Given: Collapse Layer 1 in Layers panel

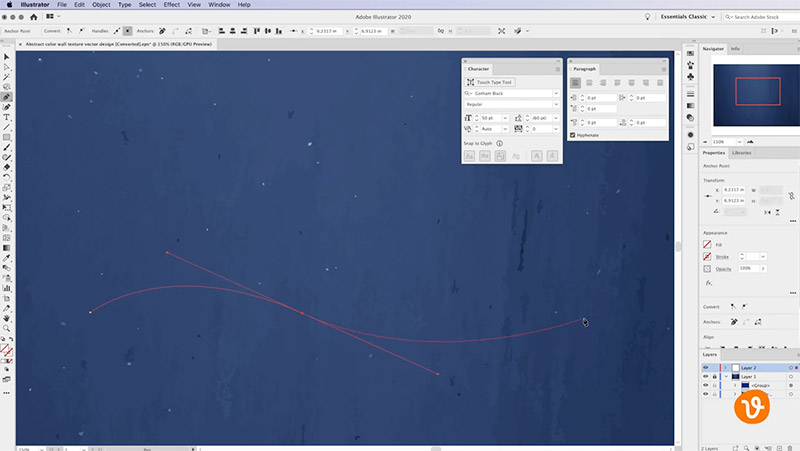Looking at the screenshot, I should 726,377.
